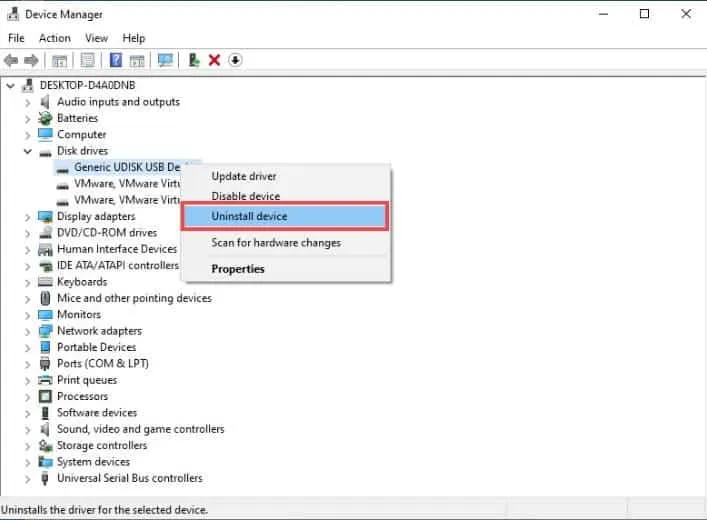The width and height of the screenshot is (707, 520).
Task: Click the Show/Hide console tree icon
Action: coord(59,60)
